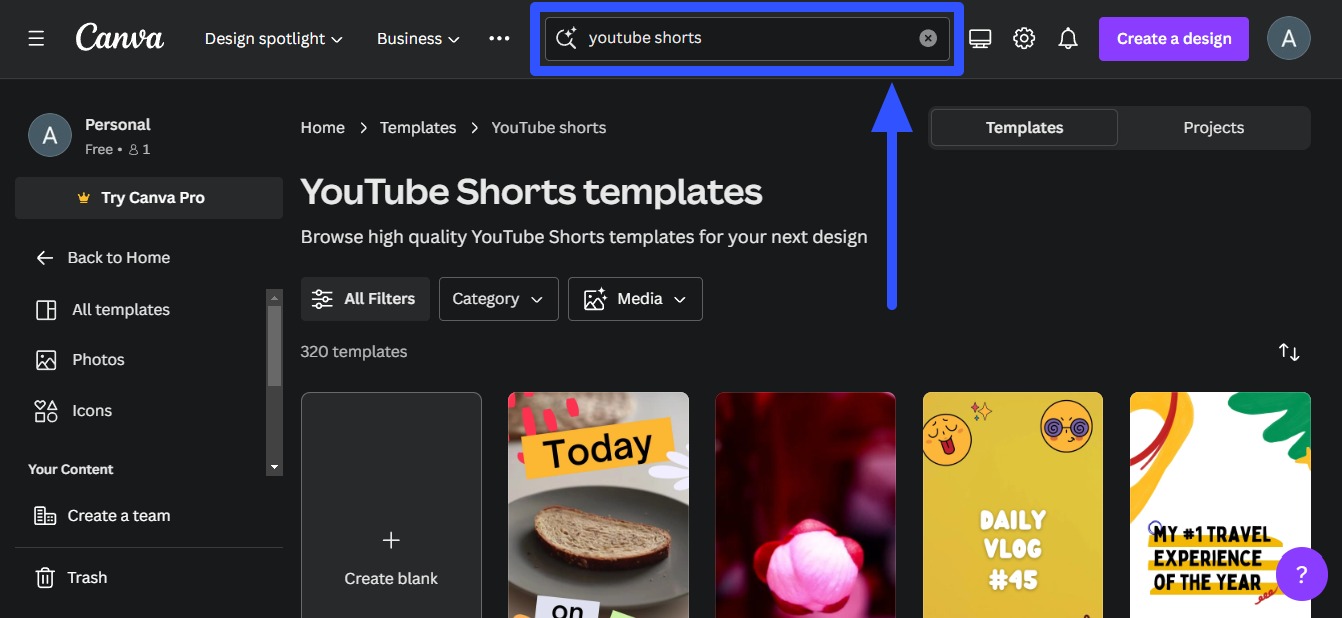The width and height of the screenshot is (1342, 618).
Task: Open the Trash section
Action: coord(86,577)
